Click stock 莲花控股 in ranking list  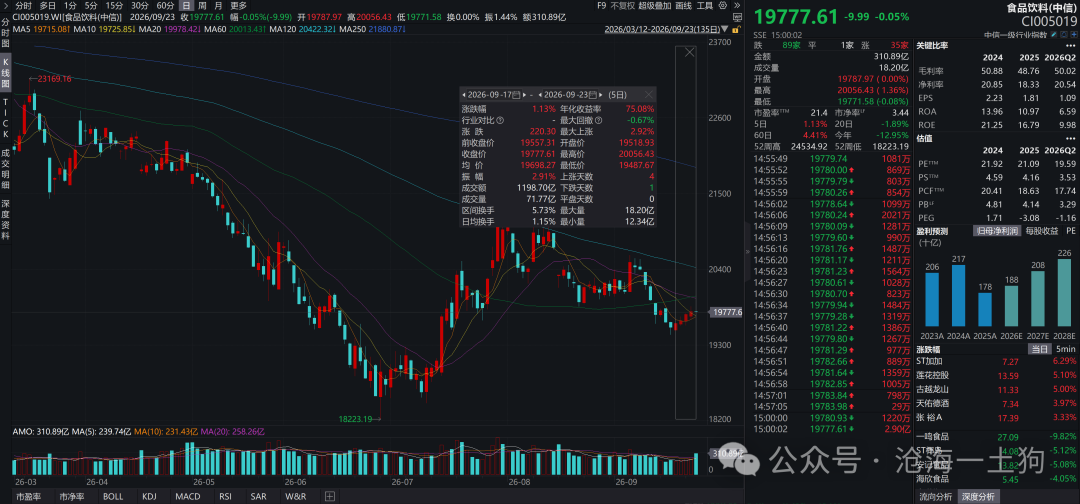tap(933, 375)
